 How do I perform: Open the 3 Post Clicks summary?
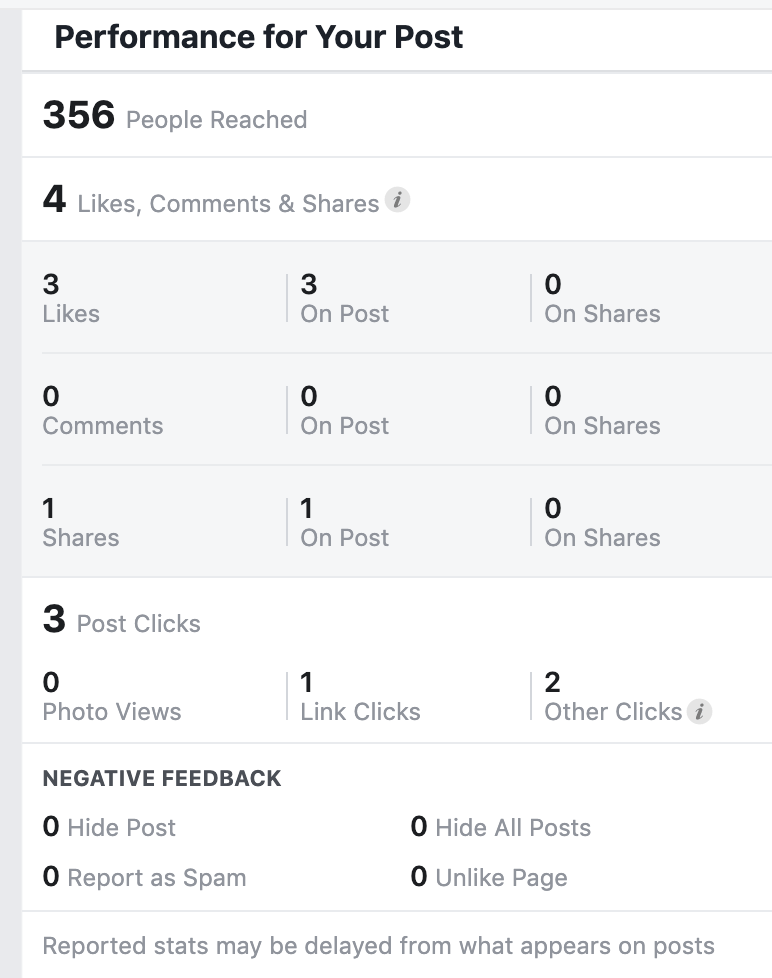(x=121, y=621)
